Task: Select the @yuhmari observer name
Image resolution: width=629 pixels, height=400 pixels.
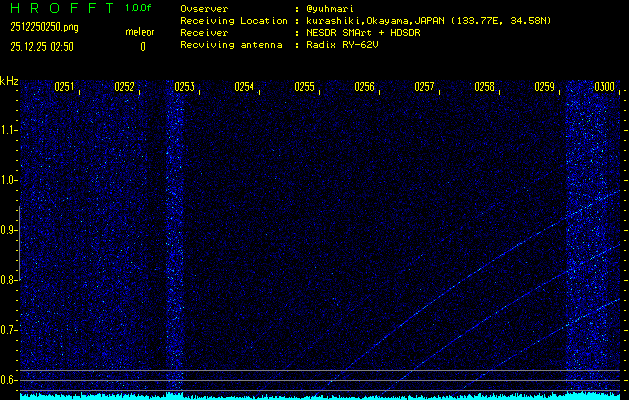Action: pyautogui.click(x=329, y=9)
